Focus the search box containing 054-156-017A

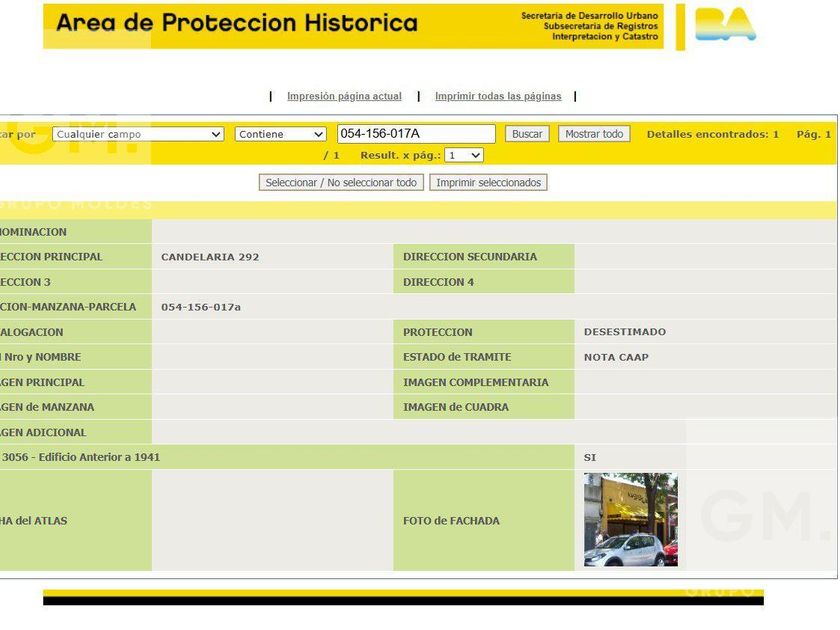coord(416,134)
